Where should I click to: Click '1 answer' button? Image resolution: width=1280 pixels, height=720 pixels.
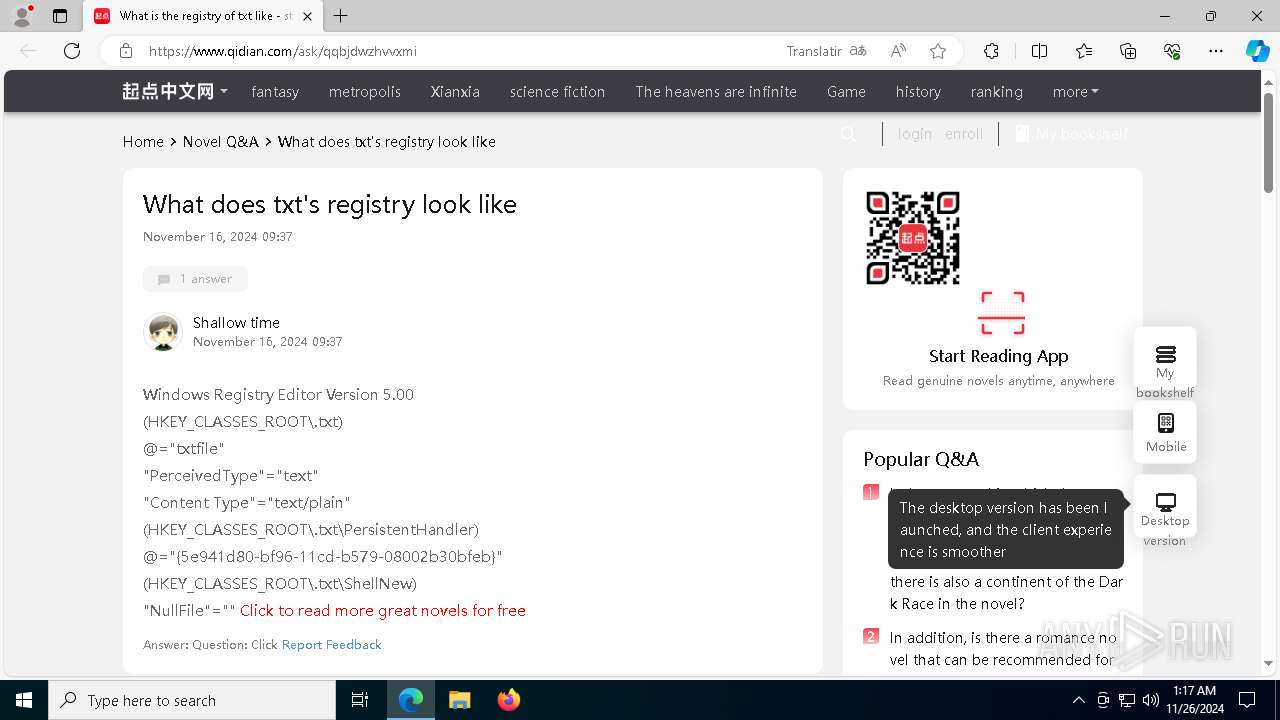coord(195,279)
